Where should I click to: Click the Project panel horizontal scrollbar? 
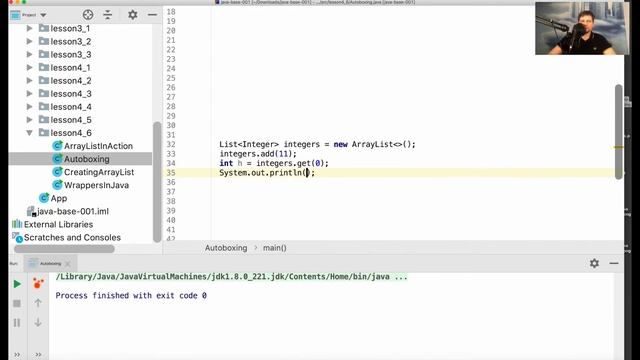click(64, 249)
